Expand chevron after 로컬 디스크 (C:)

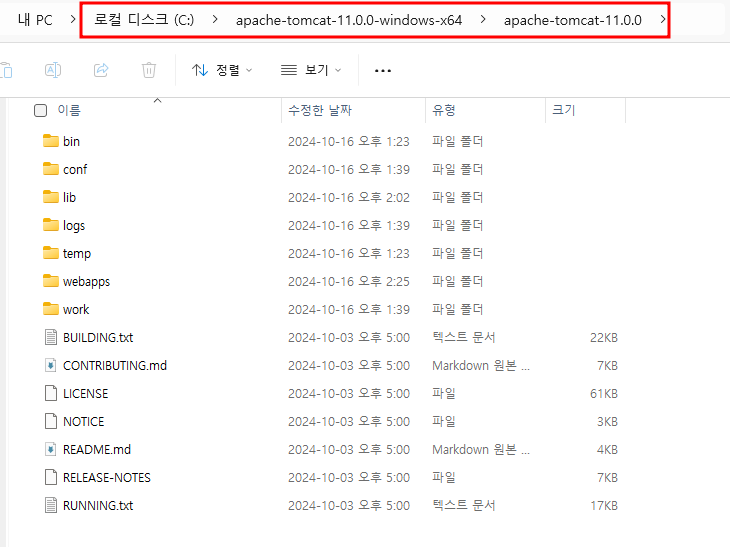pos(215,20)
